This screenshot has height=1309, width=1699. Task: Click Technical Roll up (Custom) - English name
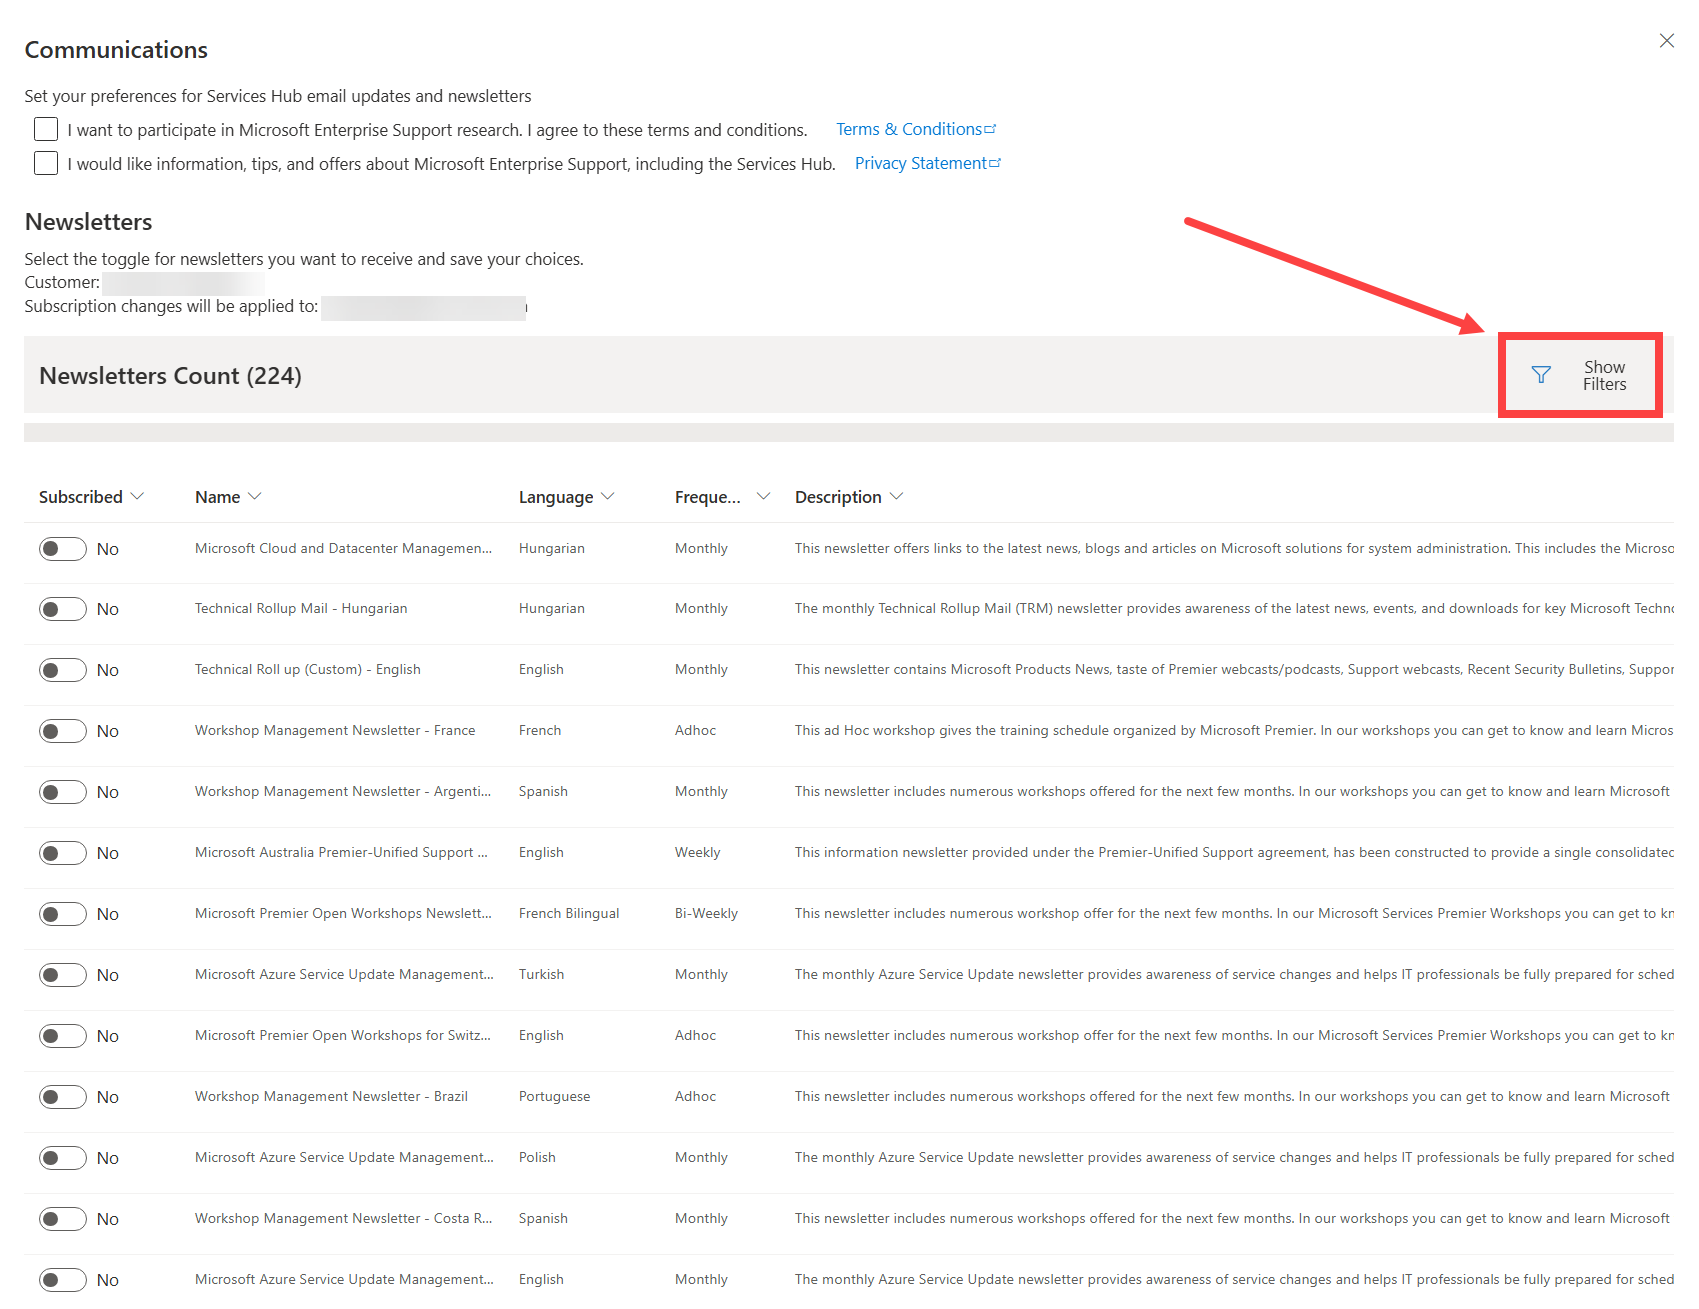click(308, 669)
